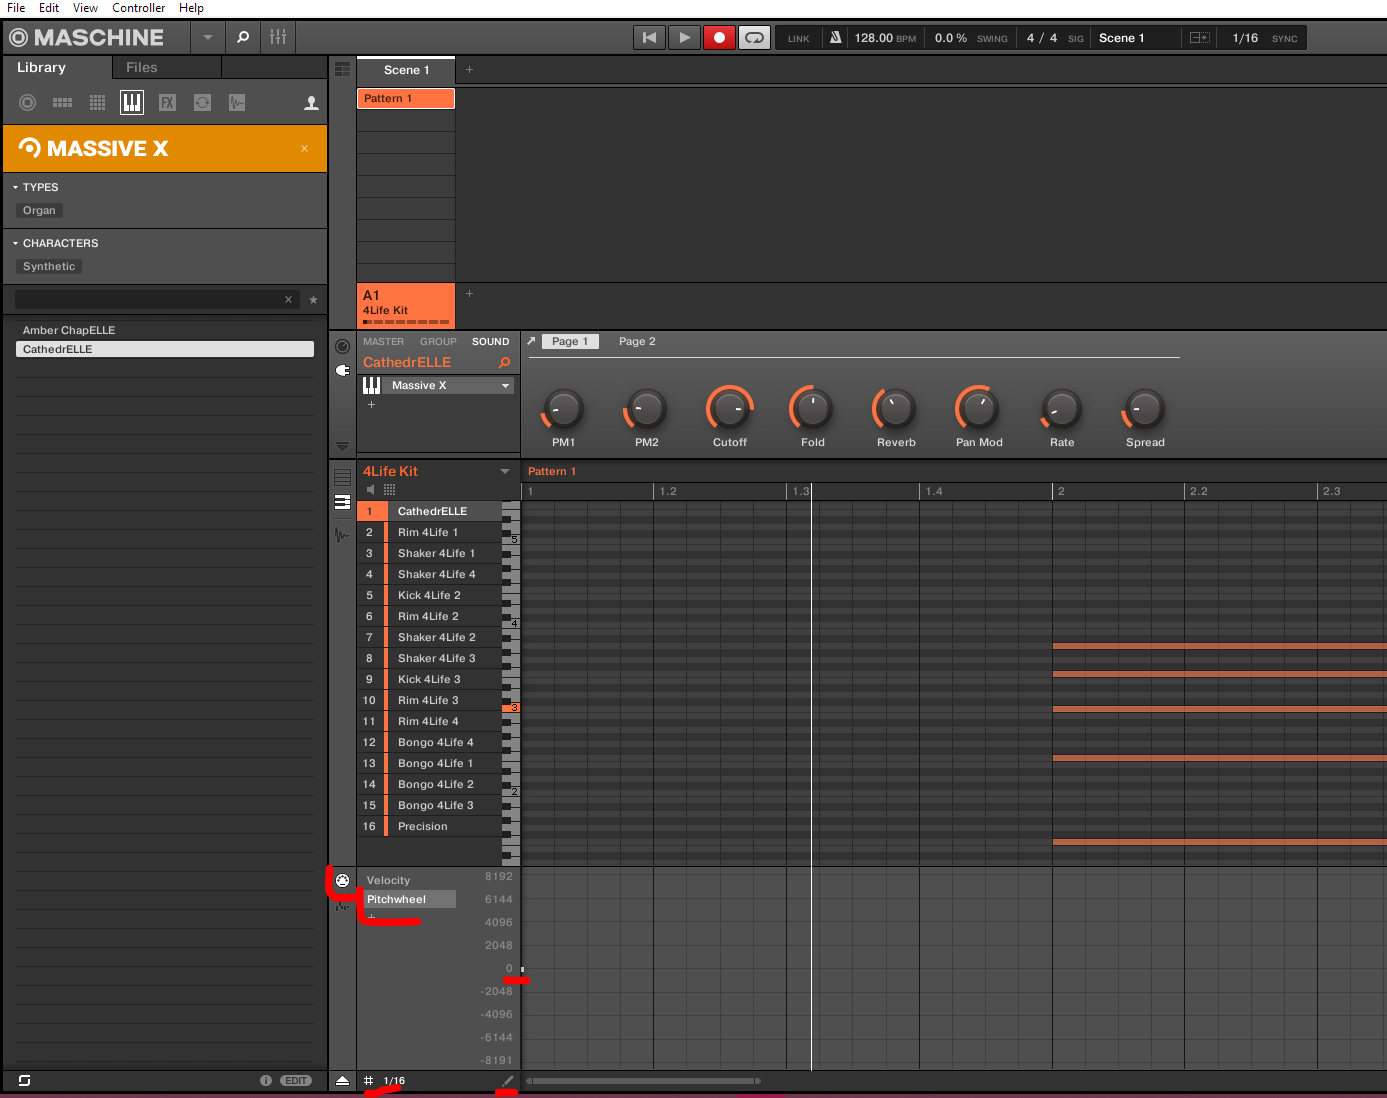1387x1098 pixels.
Task: Click the favorites star next to search
Action: coord(313,299)
